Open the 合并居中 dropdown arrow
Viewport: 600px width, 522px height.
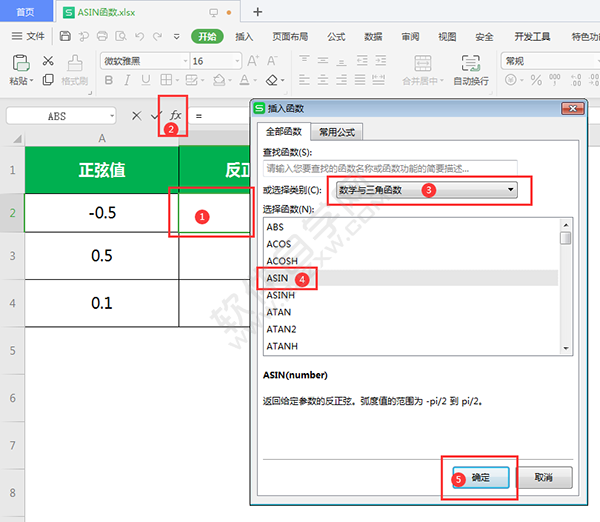[x=442, y=81]
